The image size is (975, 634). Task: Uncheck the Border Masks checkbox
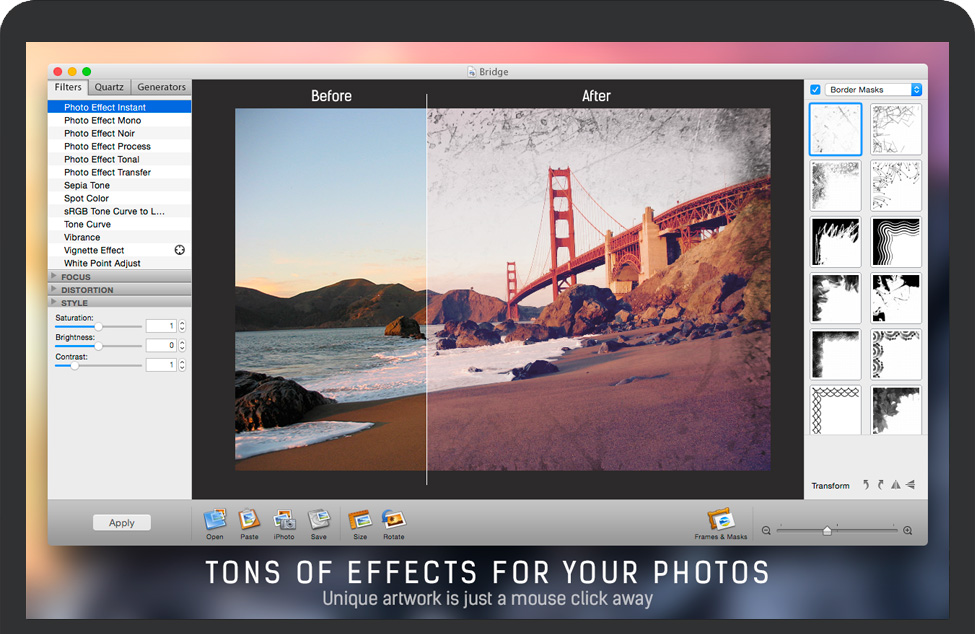point(815,90)
